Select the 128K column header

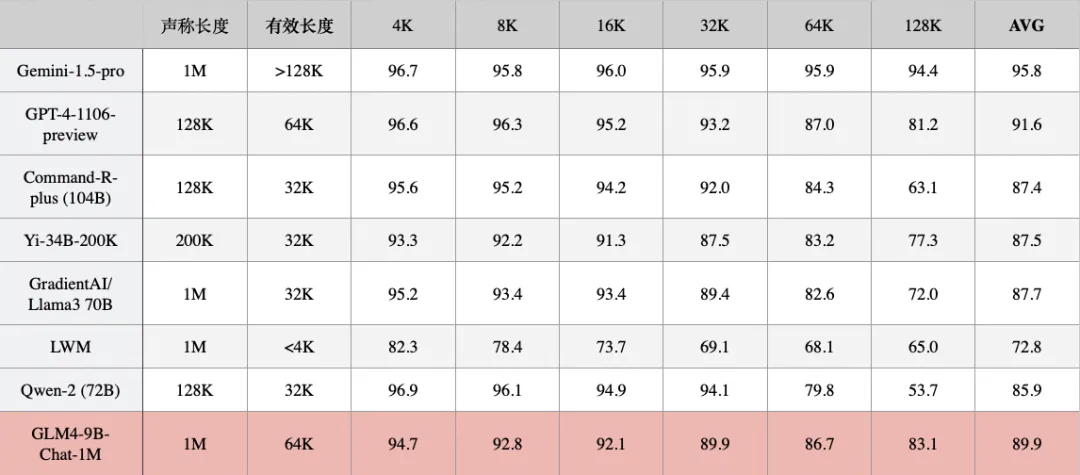tap(922, 26)
